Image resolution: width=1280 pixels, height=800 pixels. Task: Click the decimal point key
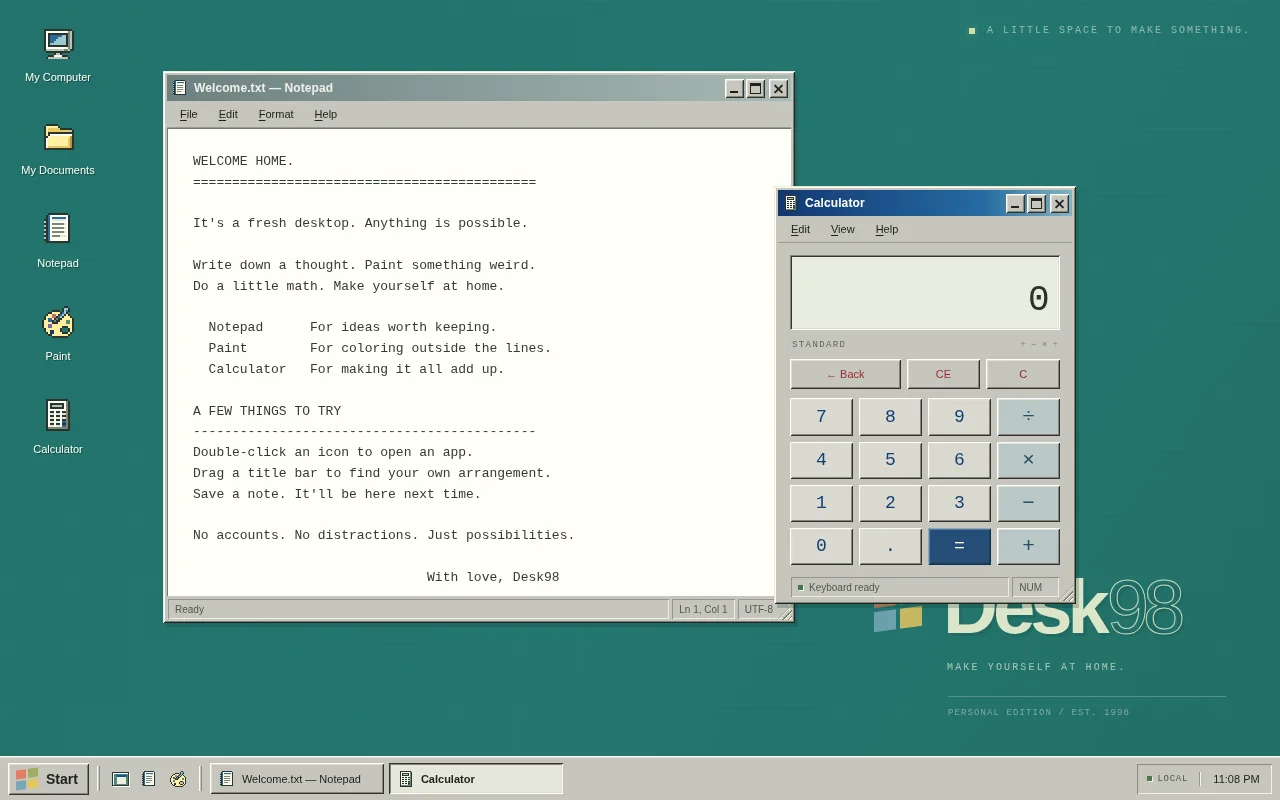pyautogui.click(x=890, y=546)
